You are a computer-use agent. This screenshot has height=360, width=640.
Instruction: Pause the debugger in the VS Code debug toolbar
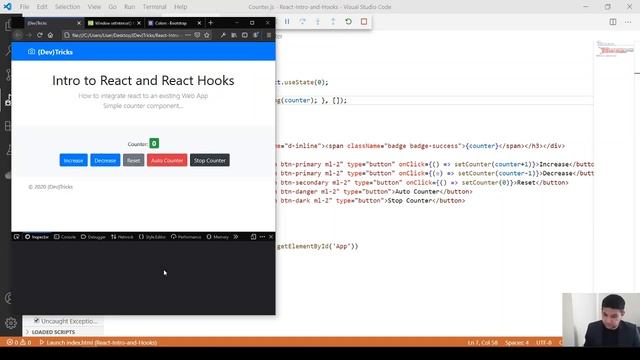(x=287, y=22)
